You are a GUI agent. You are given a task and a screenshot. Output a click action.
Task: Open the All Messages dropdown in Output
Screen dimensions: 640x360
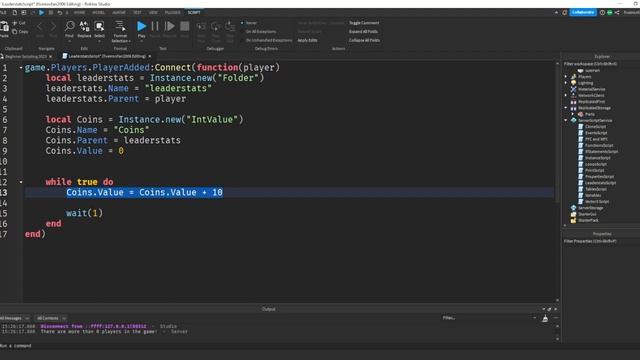point(15,318)
